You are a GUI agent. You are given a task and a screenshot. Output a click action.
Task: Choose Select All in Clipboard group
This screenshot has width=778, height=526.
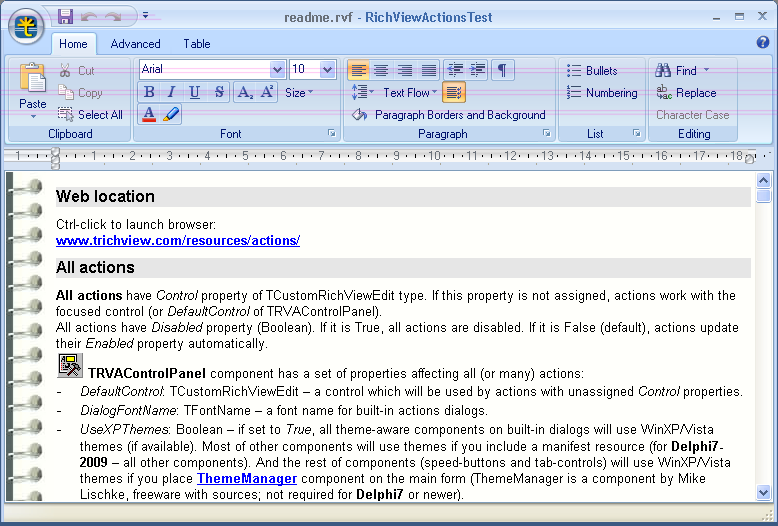point(90,115)
